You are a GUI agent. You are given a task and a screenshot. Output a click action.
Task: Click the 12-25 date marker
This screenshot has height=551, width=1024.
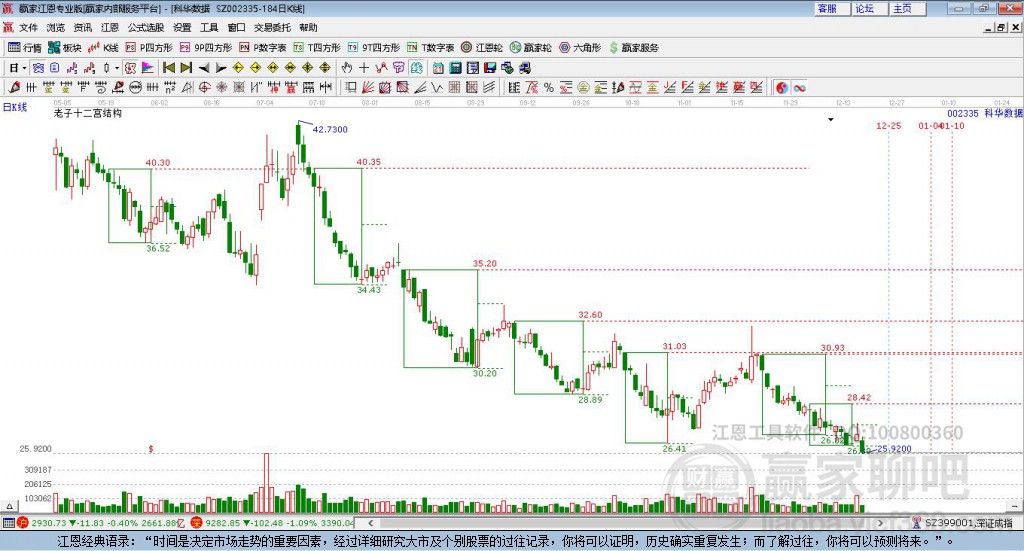[888, 125]
